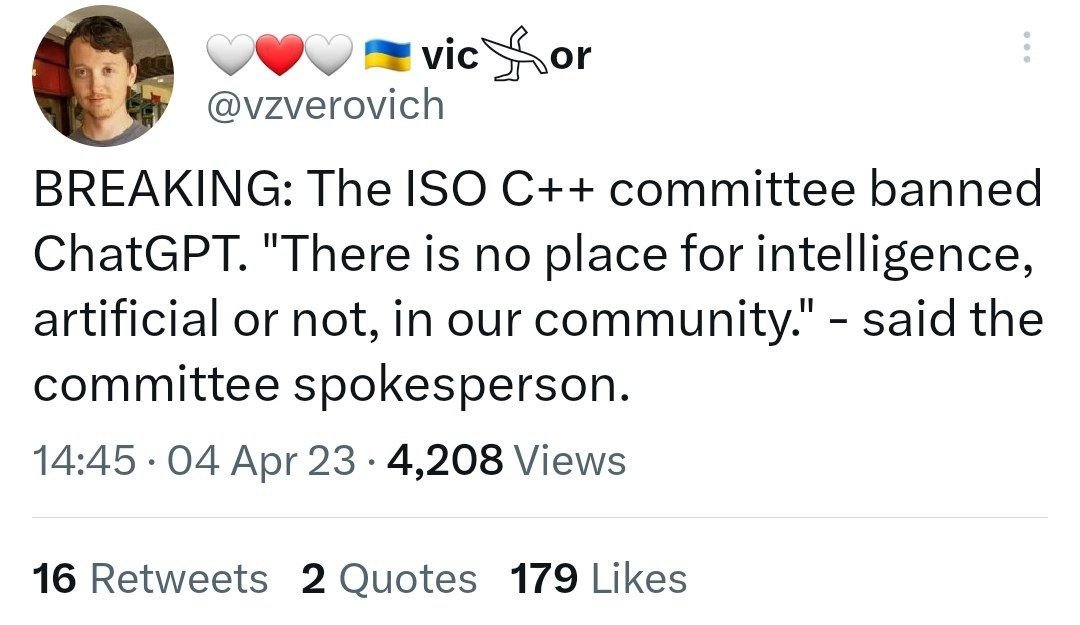
Task: Click the red heart emoji in name
Action: [x=282, y=58]
